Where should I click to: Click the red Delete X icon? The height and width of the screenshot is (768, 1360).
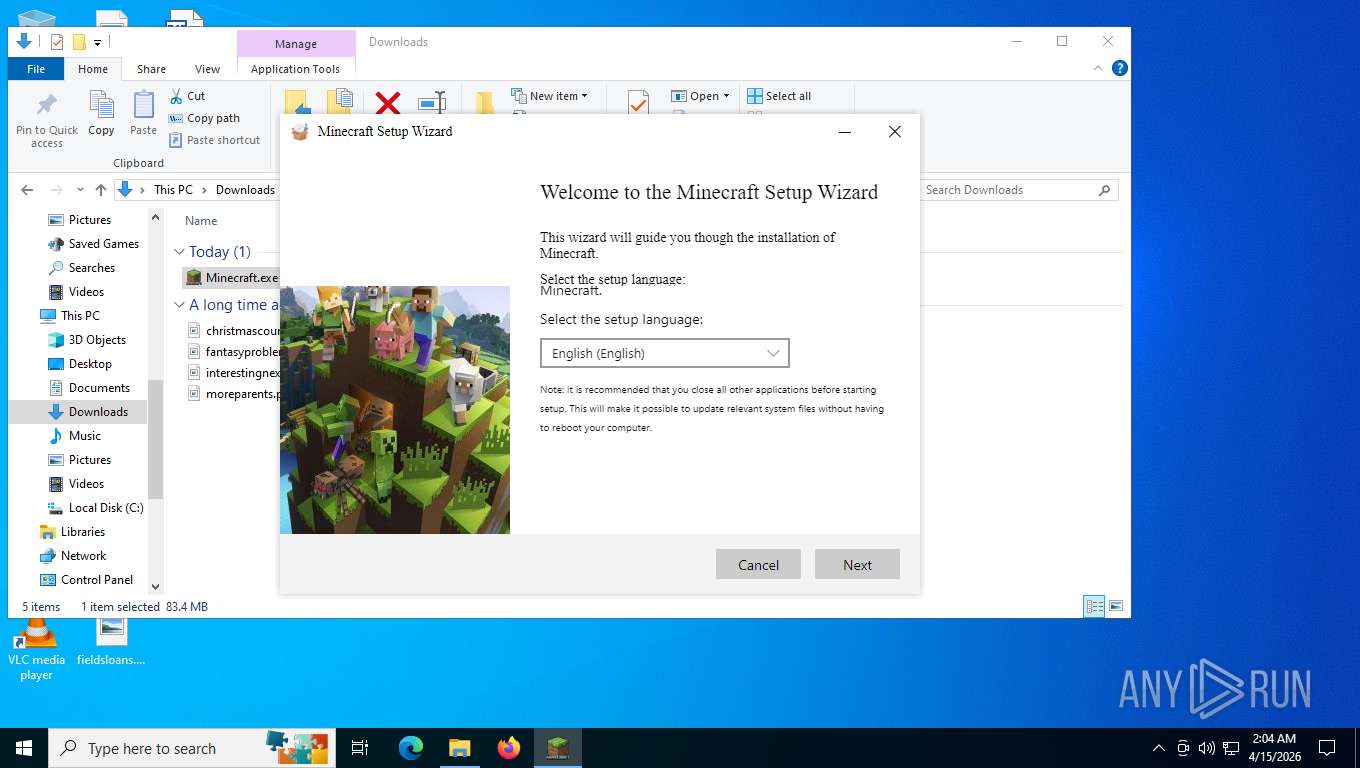tap(388, 102)
